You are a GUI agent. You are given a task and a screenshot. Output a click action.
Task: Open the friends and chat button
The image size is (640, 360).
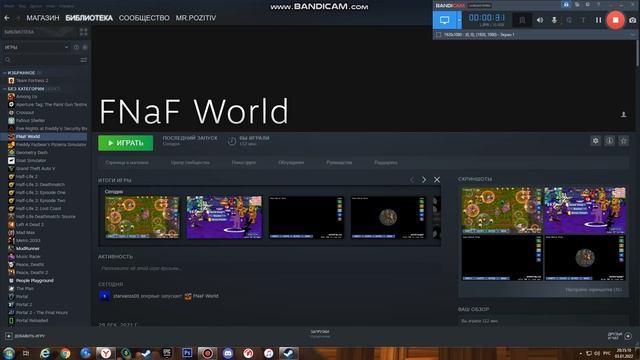(x=620, y=336)
